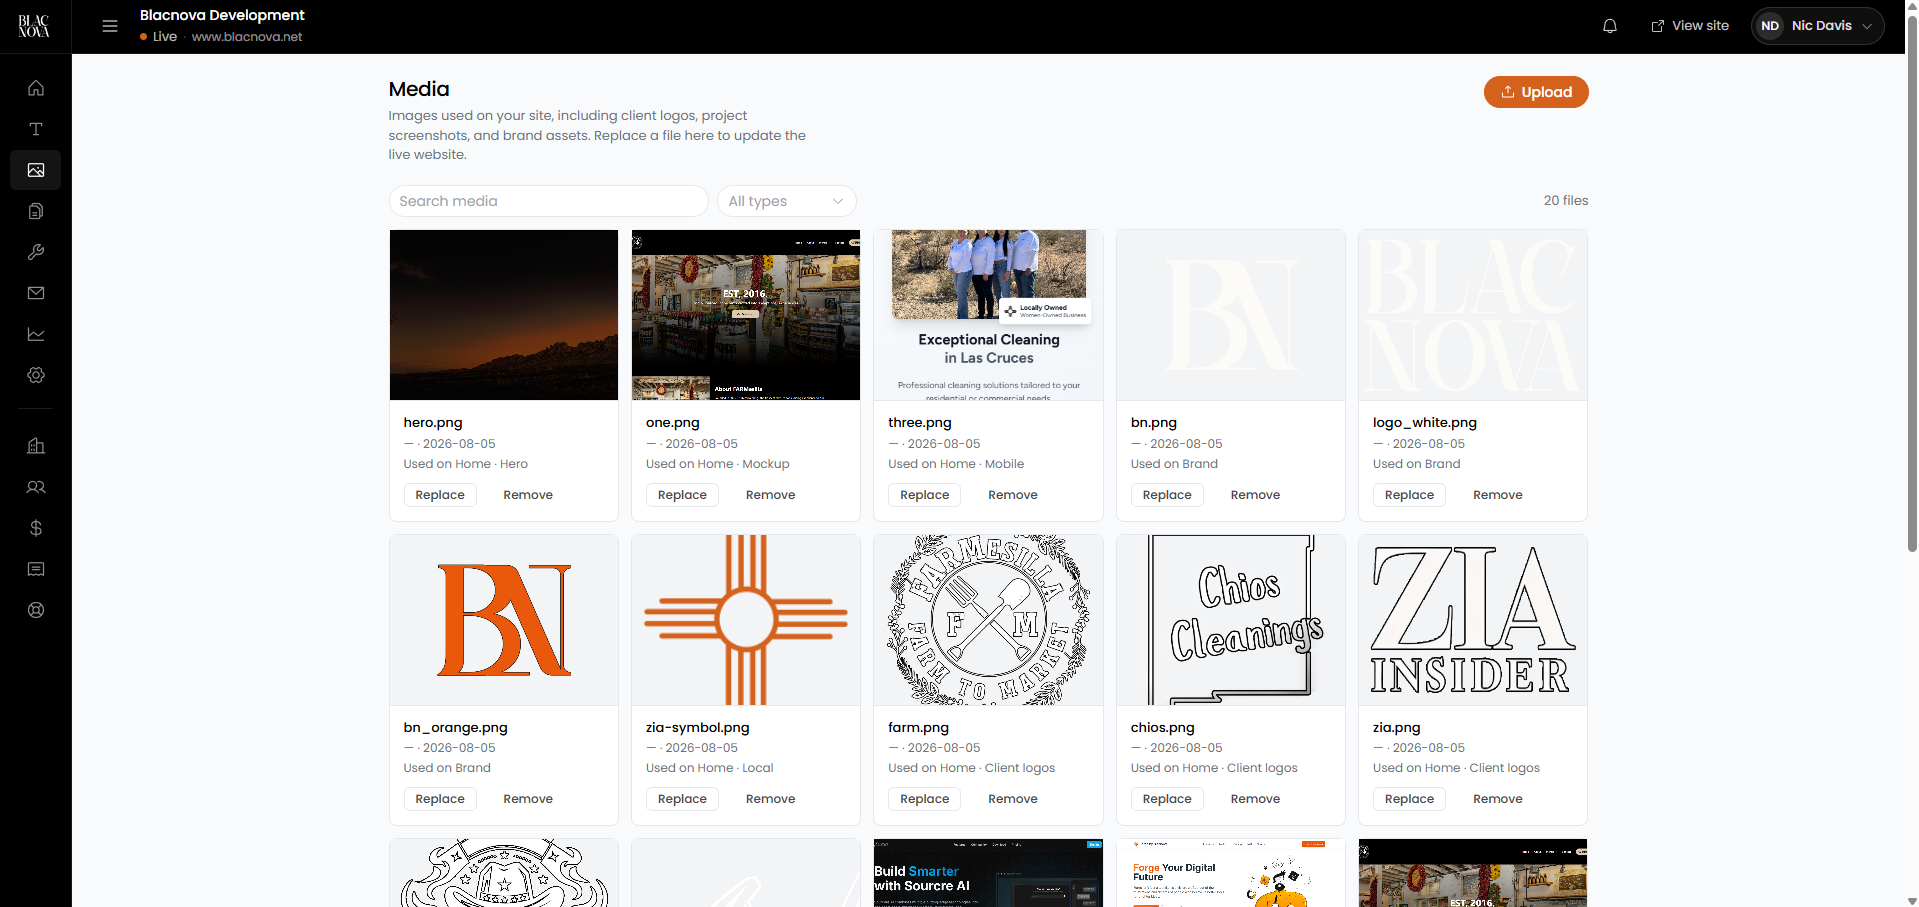Remove the bn_orange.png file

(528, 799)
